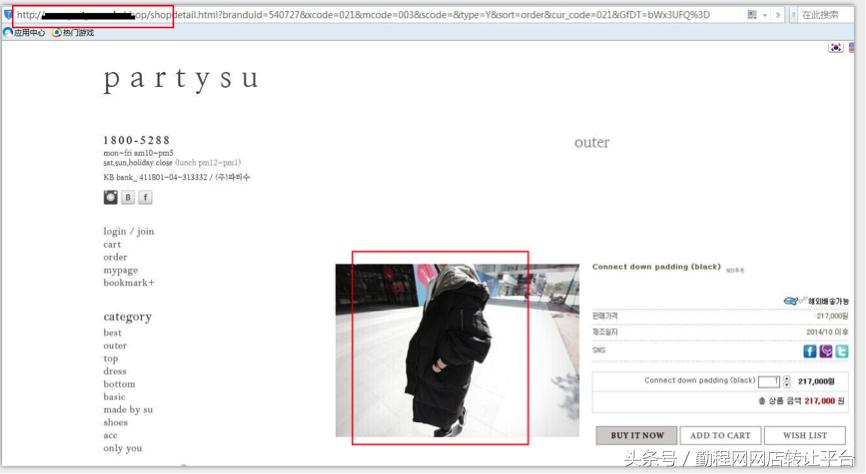Select the shoes category

[x=115, y=423]
